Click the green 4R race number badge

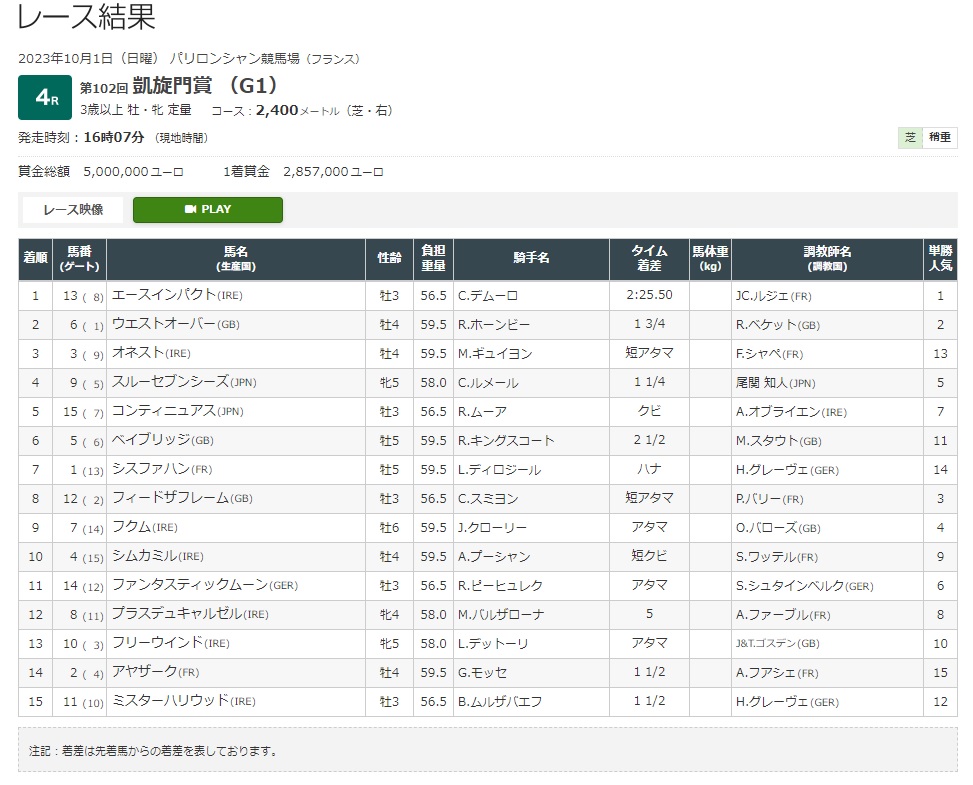coord(44,97)
